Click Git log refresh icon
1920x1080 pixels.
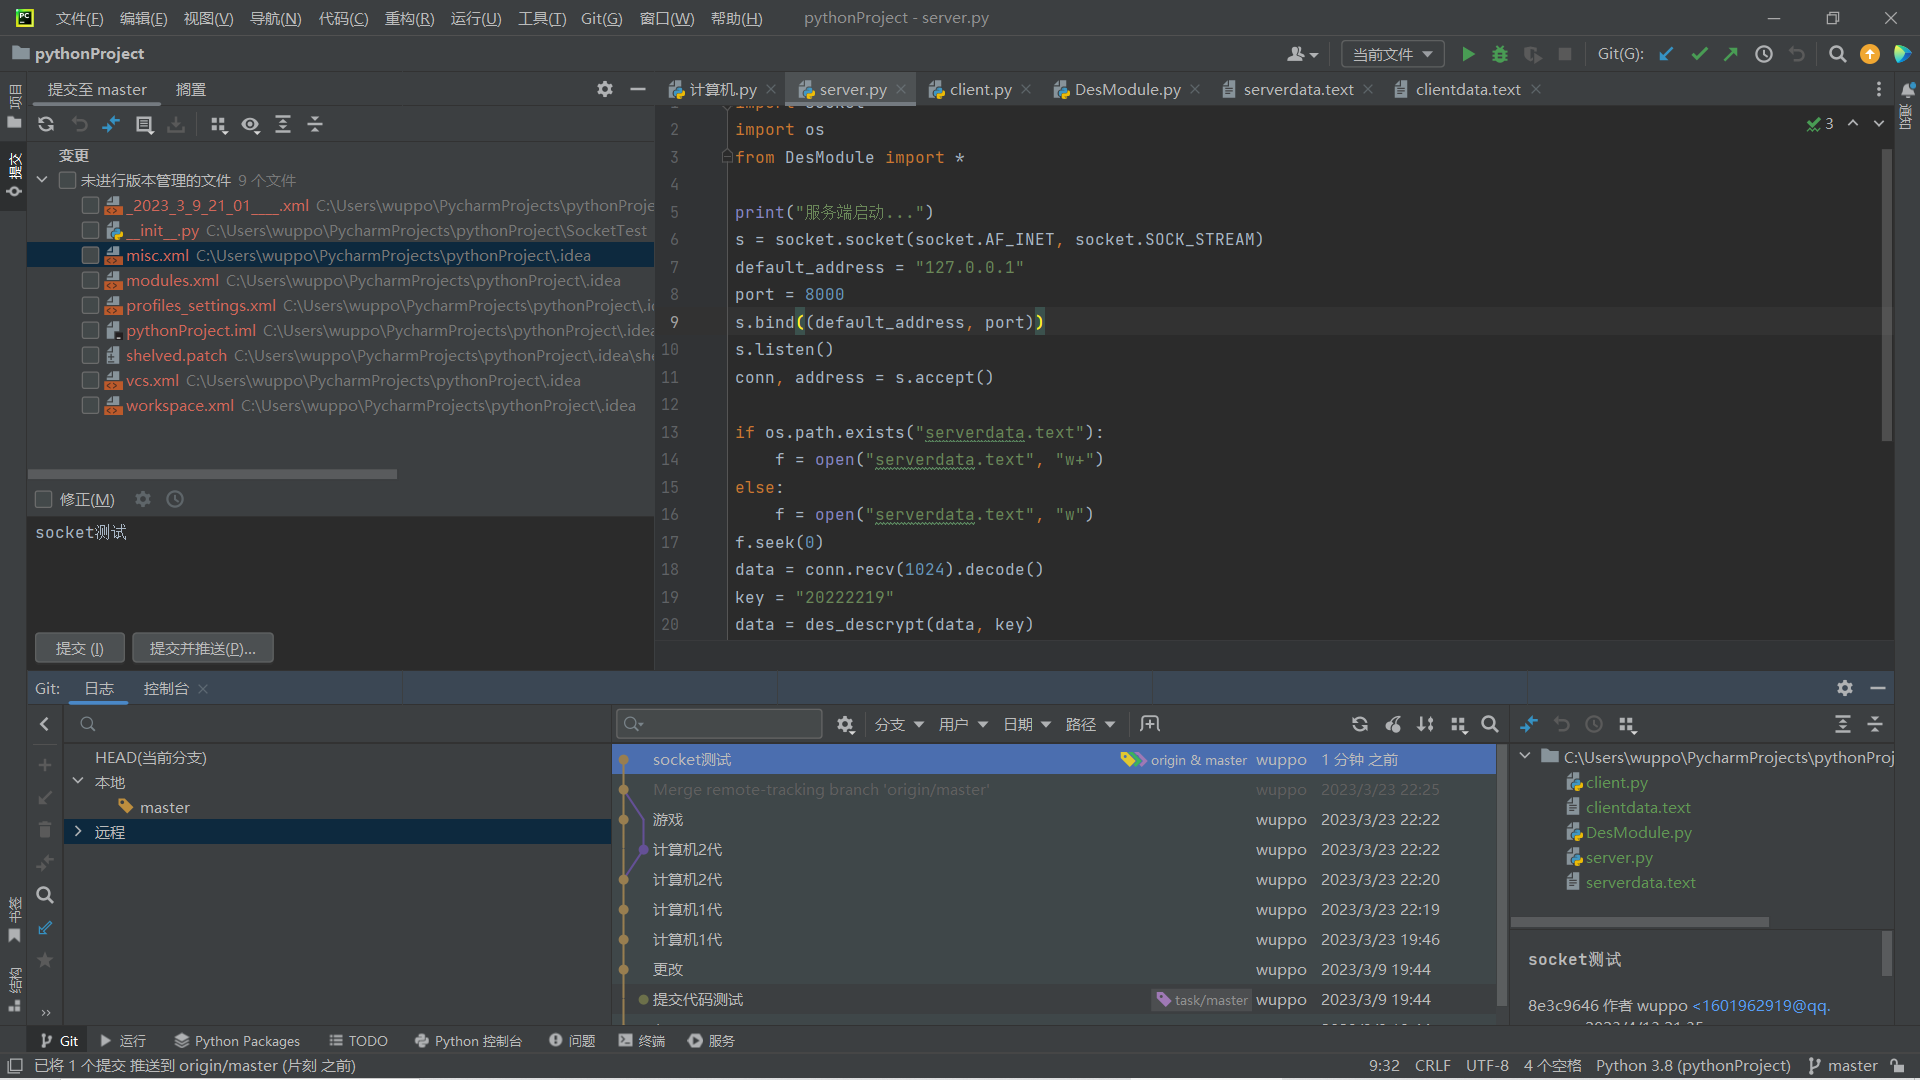pyautogui.click(x=1359, y=724)
